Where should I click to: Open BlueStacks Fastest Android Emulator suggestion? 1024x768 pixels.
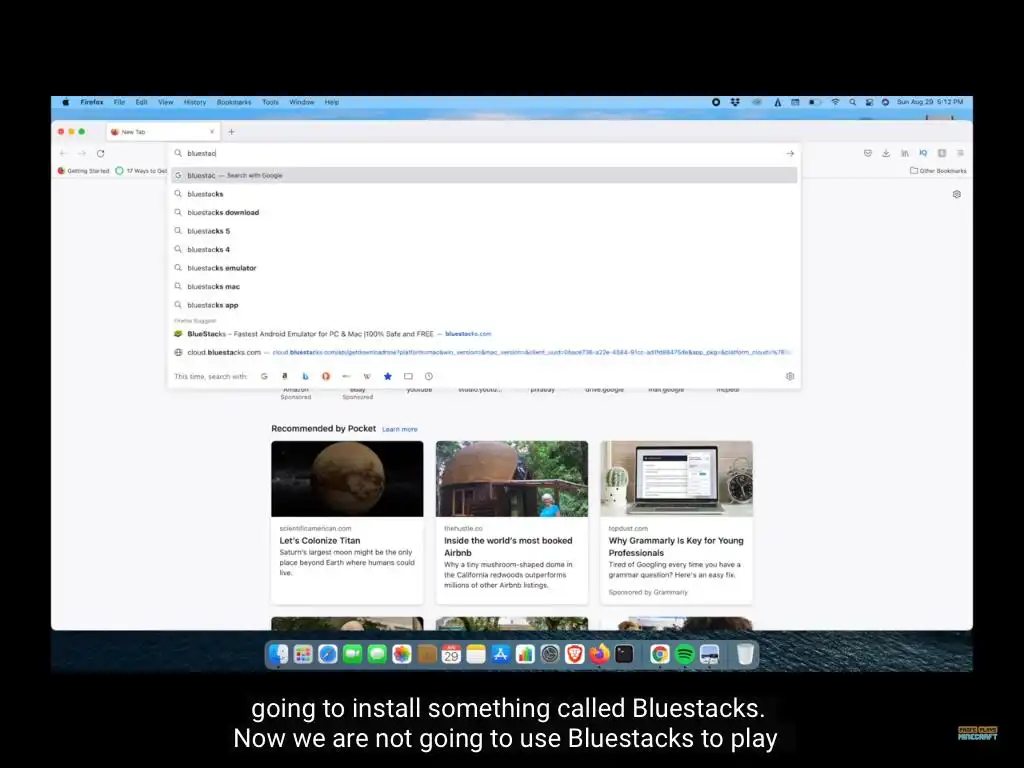point(484,334)
